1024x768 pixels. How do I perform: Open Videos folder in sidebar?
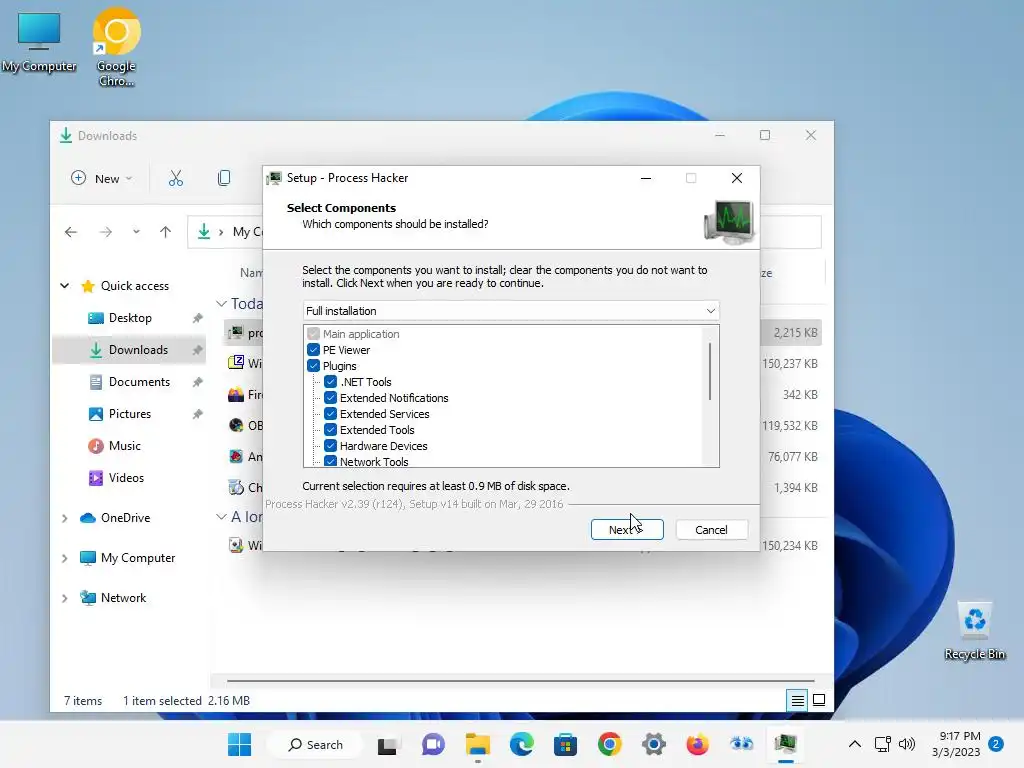(x=126, y=478)
